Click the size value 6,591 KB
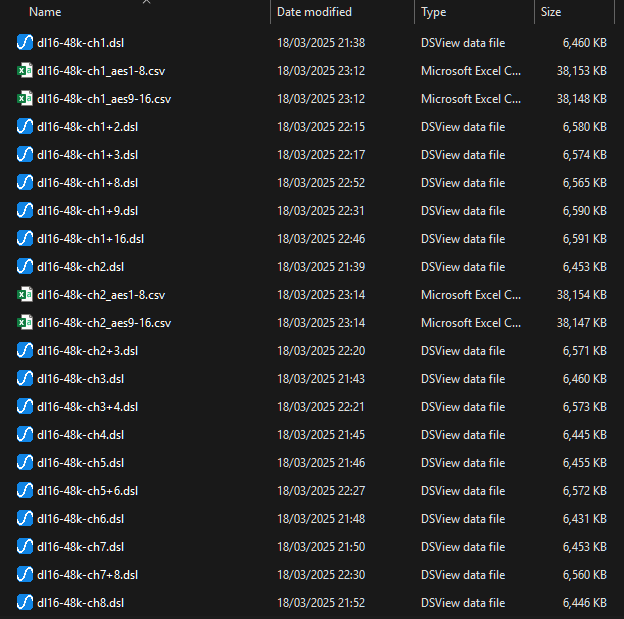 585,238
